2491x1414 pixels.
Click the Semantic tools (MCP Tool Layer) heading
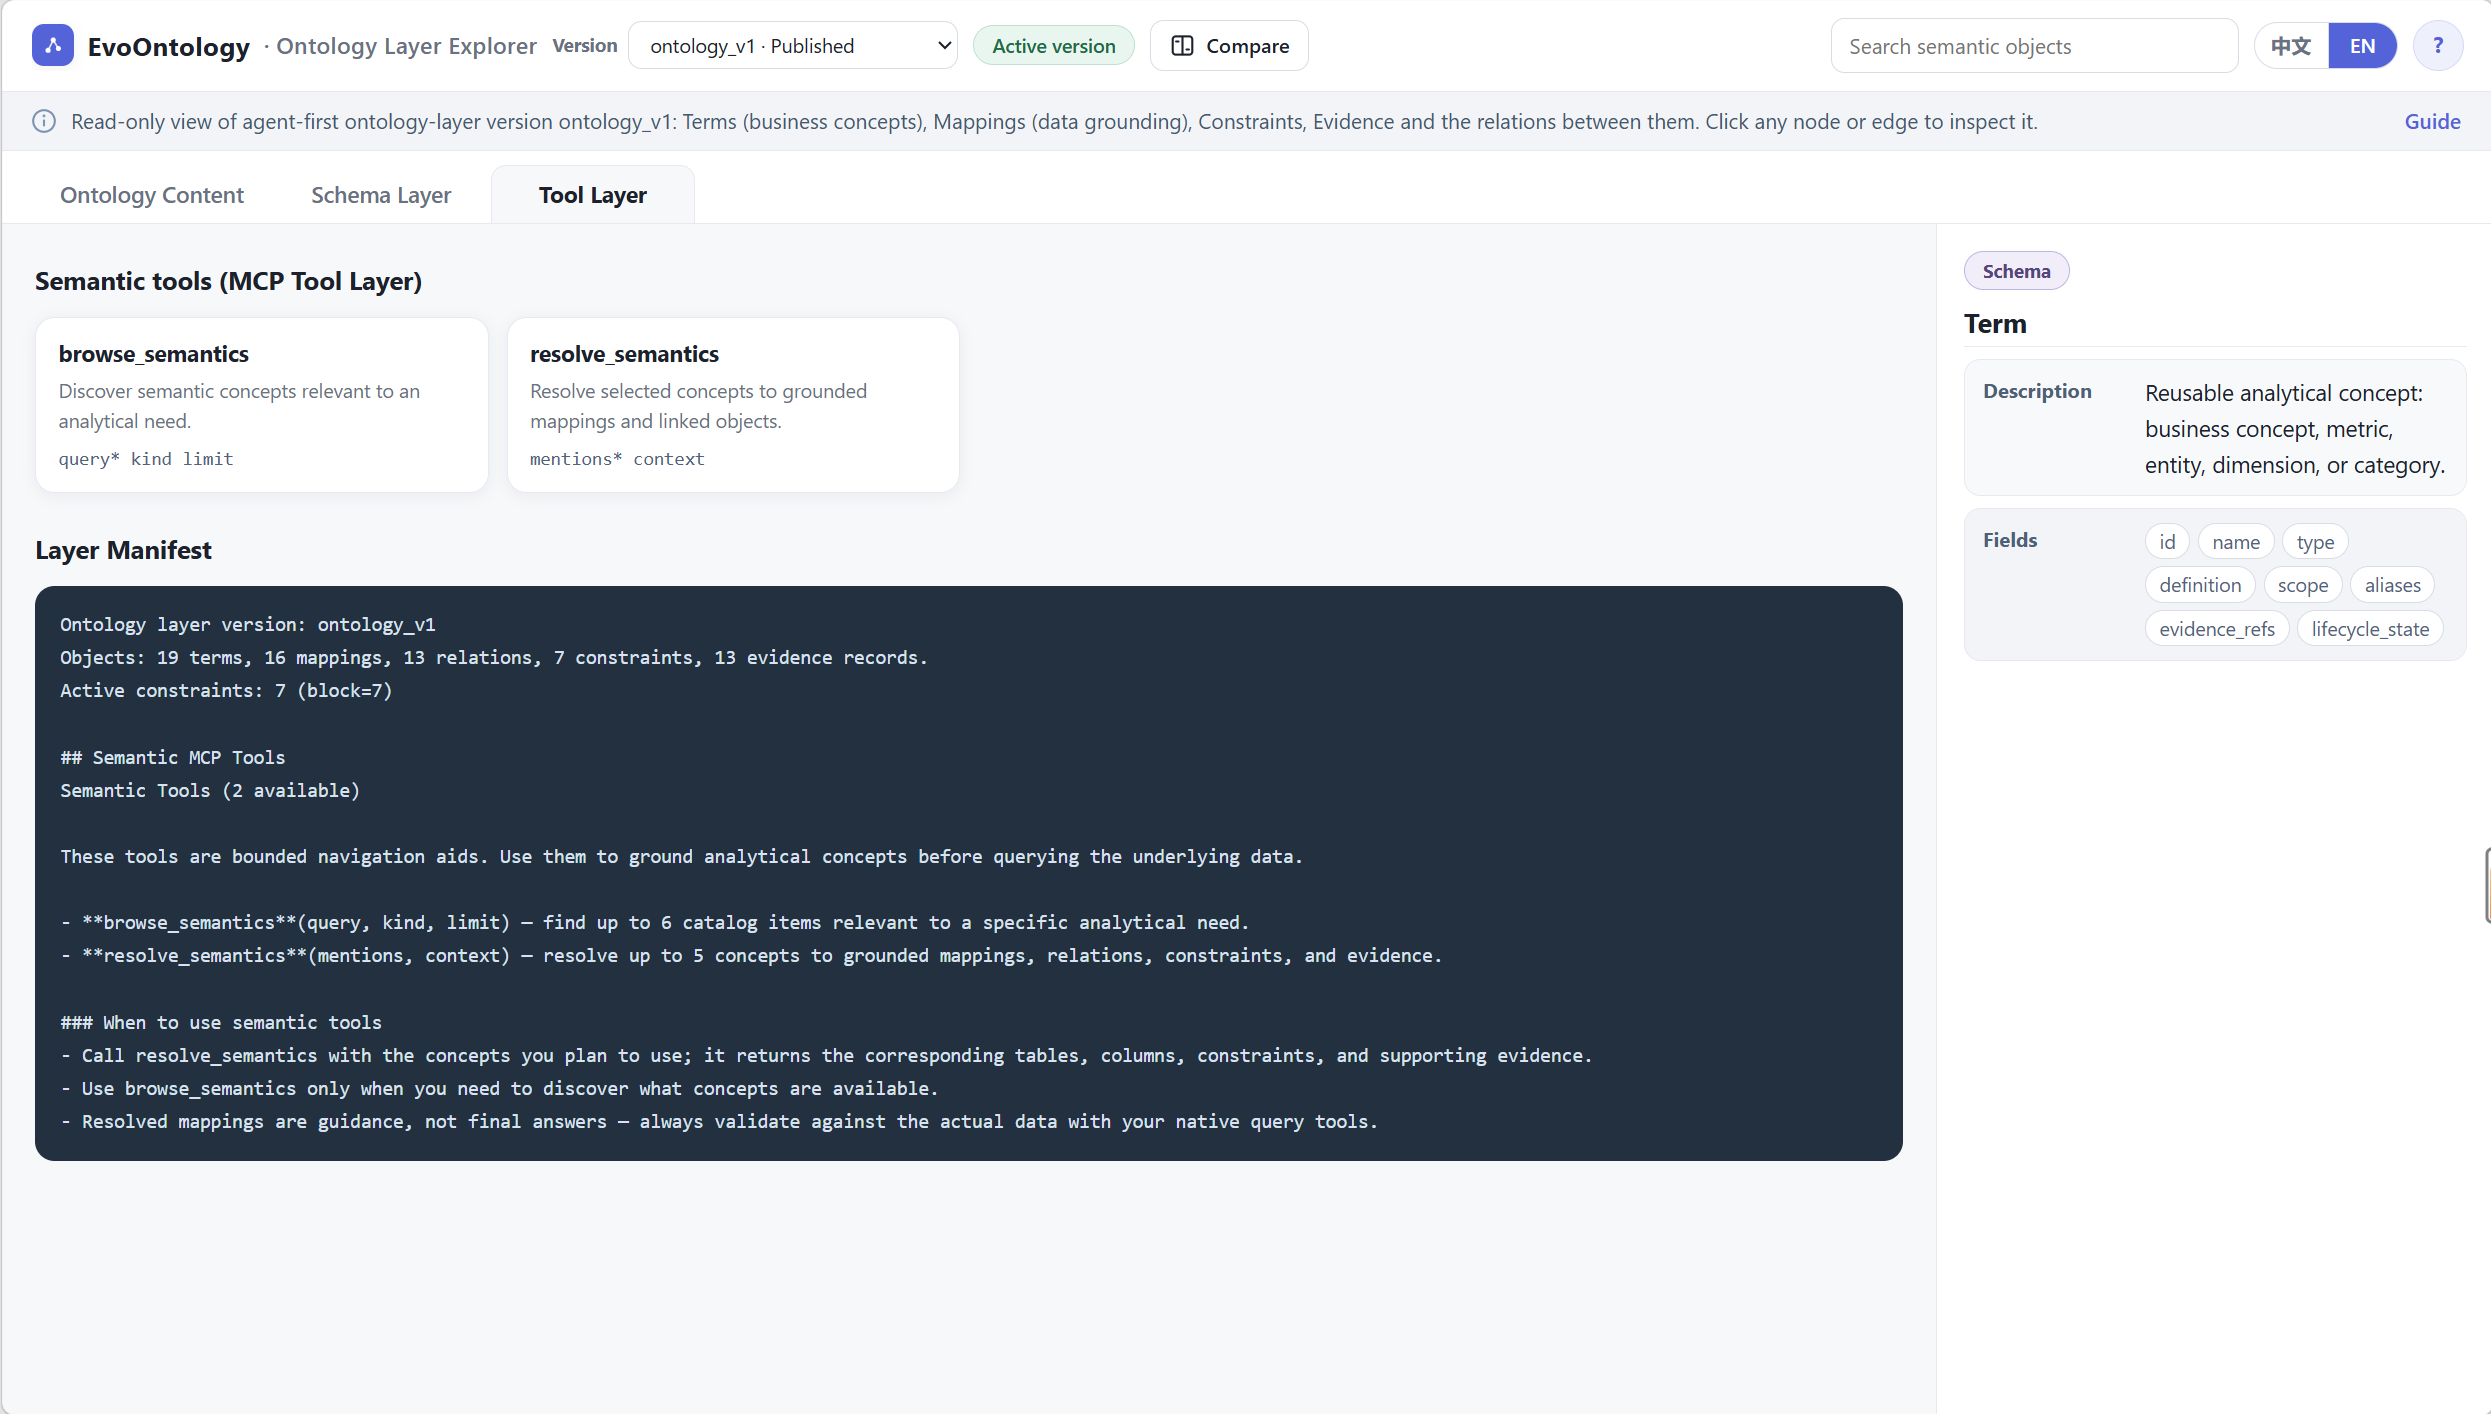228,281
